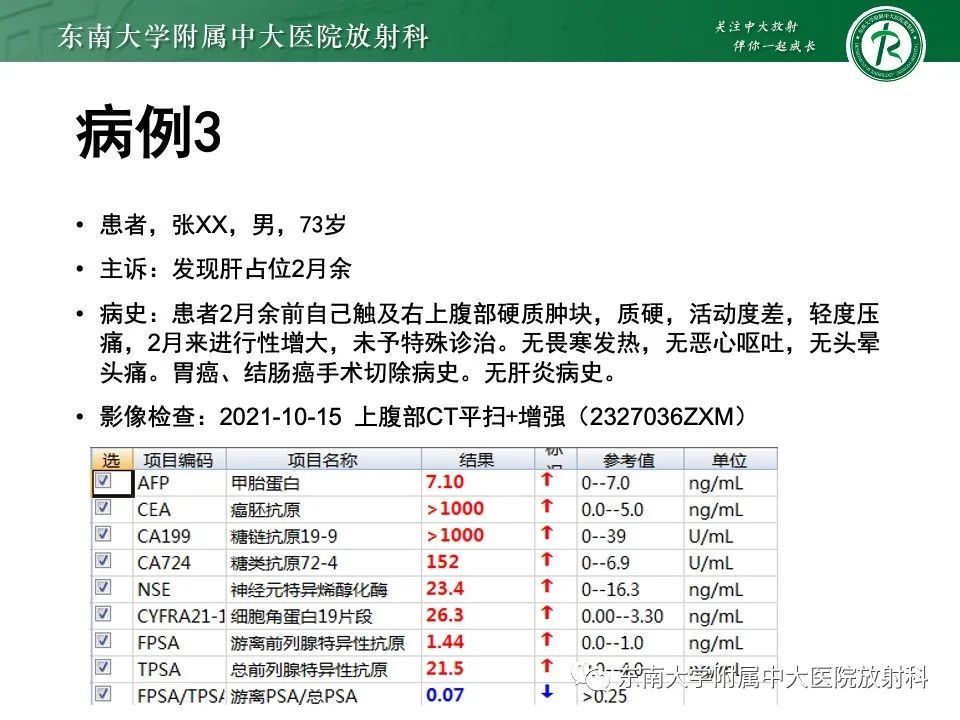Select the CEA result >1000

click(x=455, y=508)
